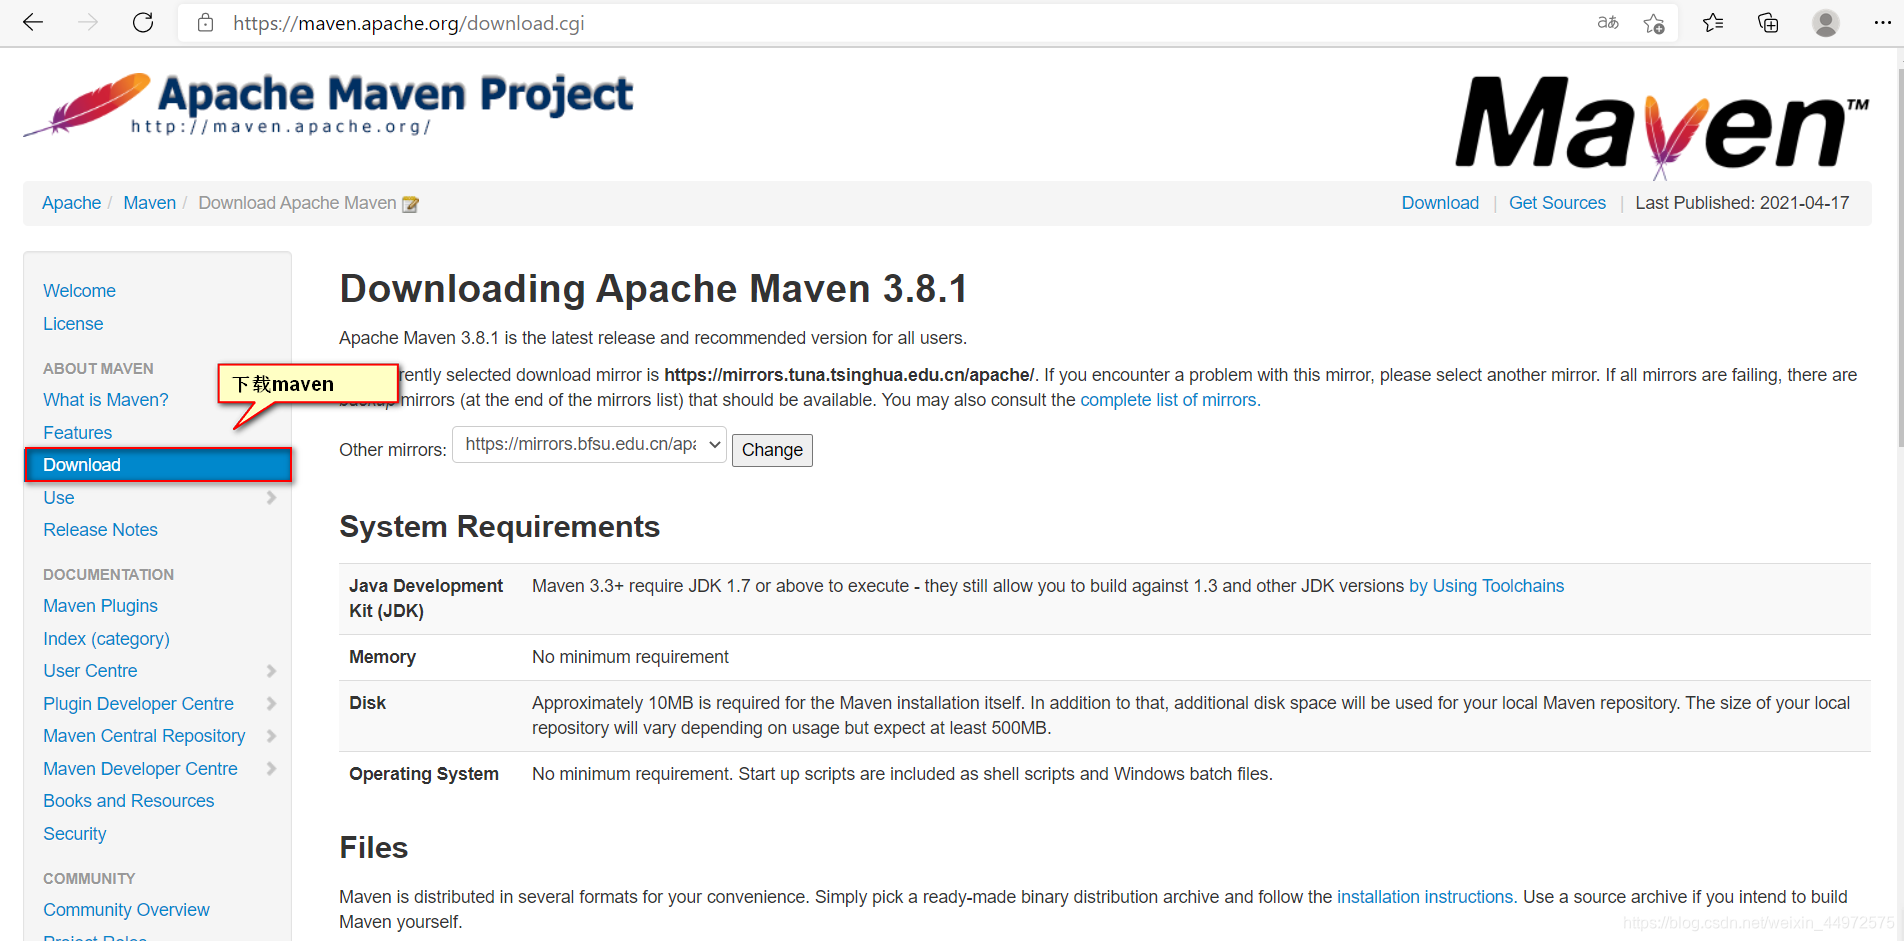Click the tsinghua mirror URL bold text

[x=849, y=375]
